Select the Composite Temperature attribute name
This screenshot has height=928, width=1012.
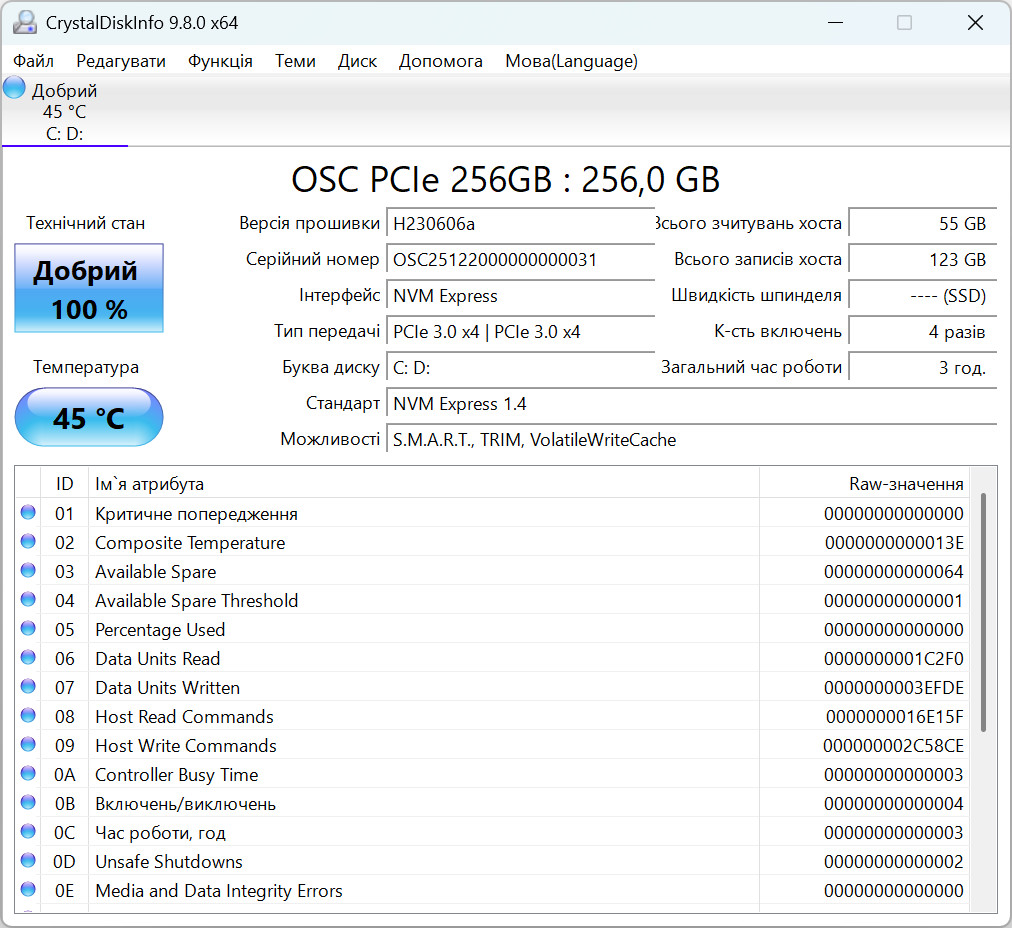(190, 543)
